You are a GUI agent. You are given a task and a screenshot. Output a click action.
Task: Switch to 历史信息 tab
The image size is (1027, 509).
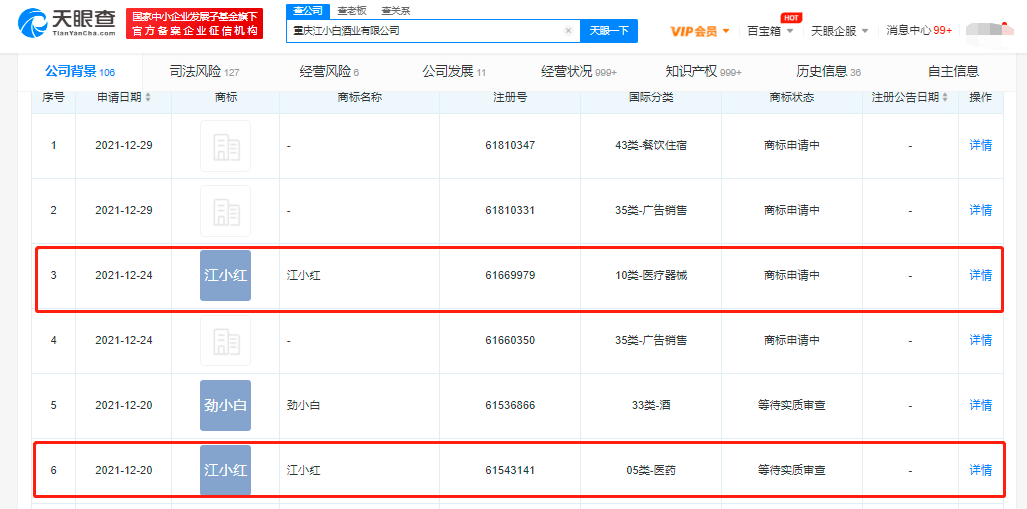tap(829, 71)
